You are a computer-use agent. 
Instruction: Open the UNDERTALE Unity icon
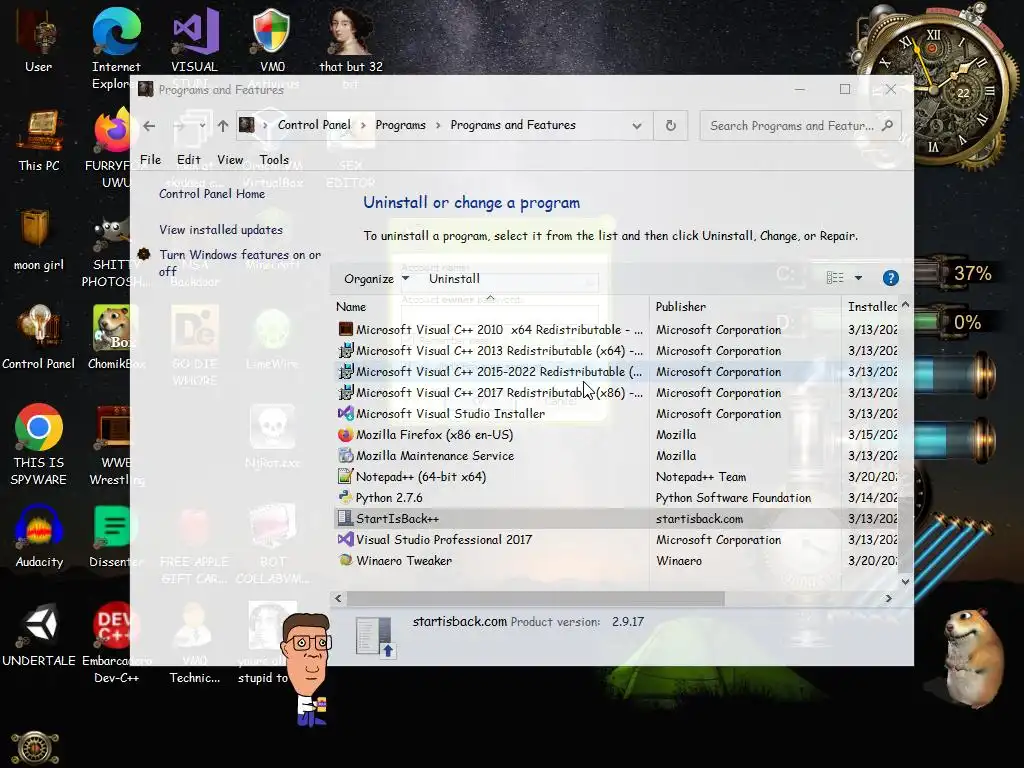click(x=39, y=635)
